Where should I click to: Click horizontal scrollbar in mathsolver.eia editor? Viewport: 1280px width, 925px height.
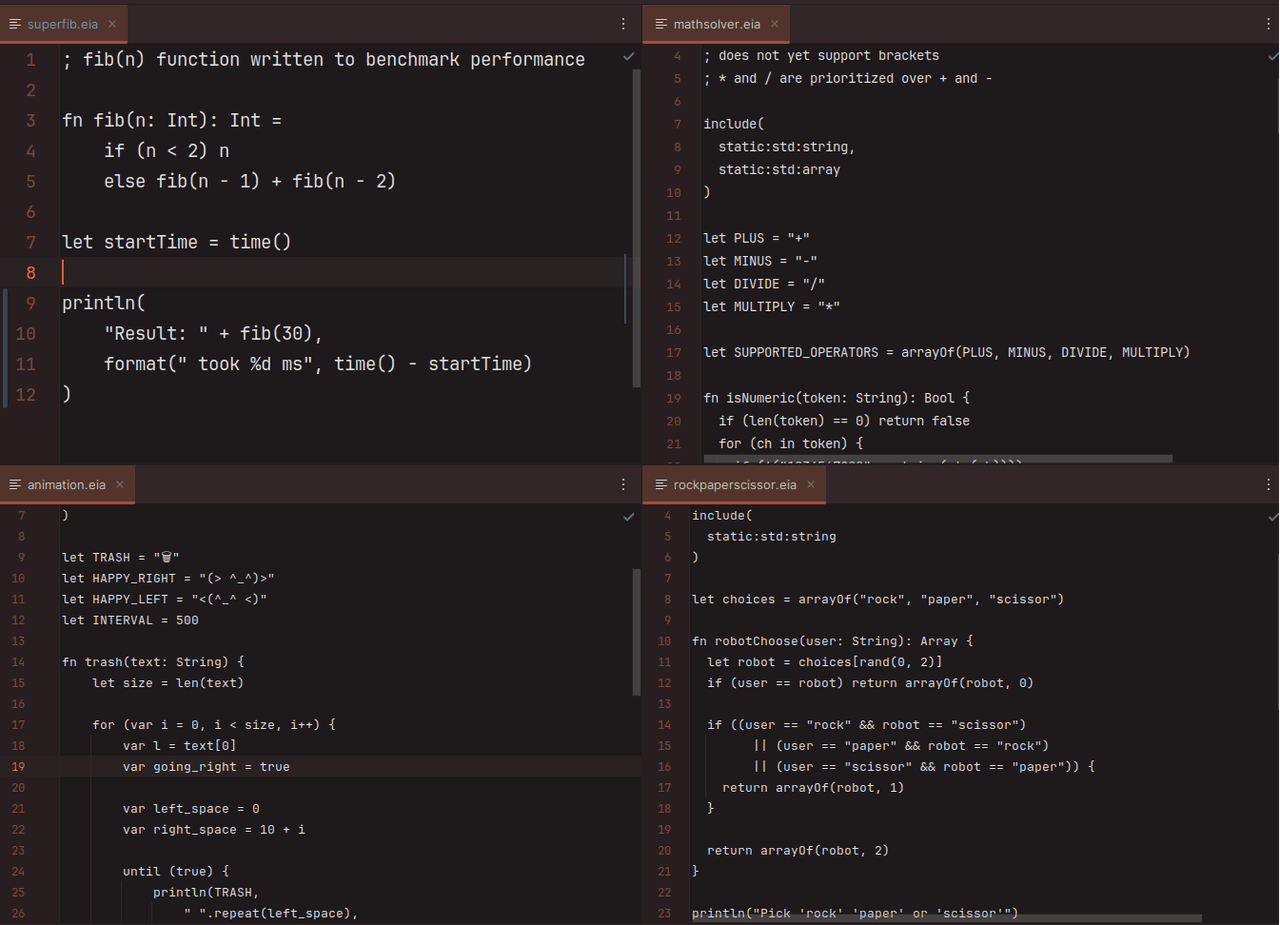click(937, 459)
